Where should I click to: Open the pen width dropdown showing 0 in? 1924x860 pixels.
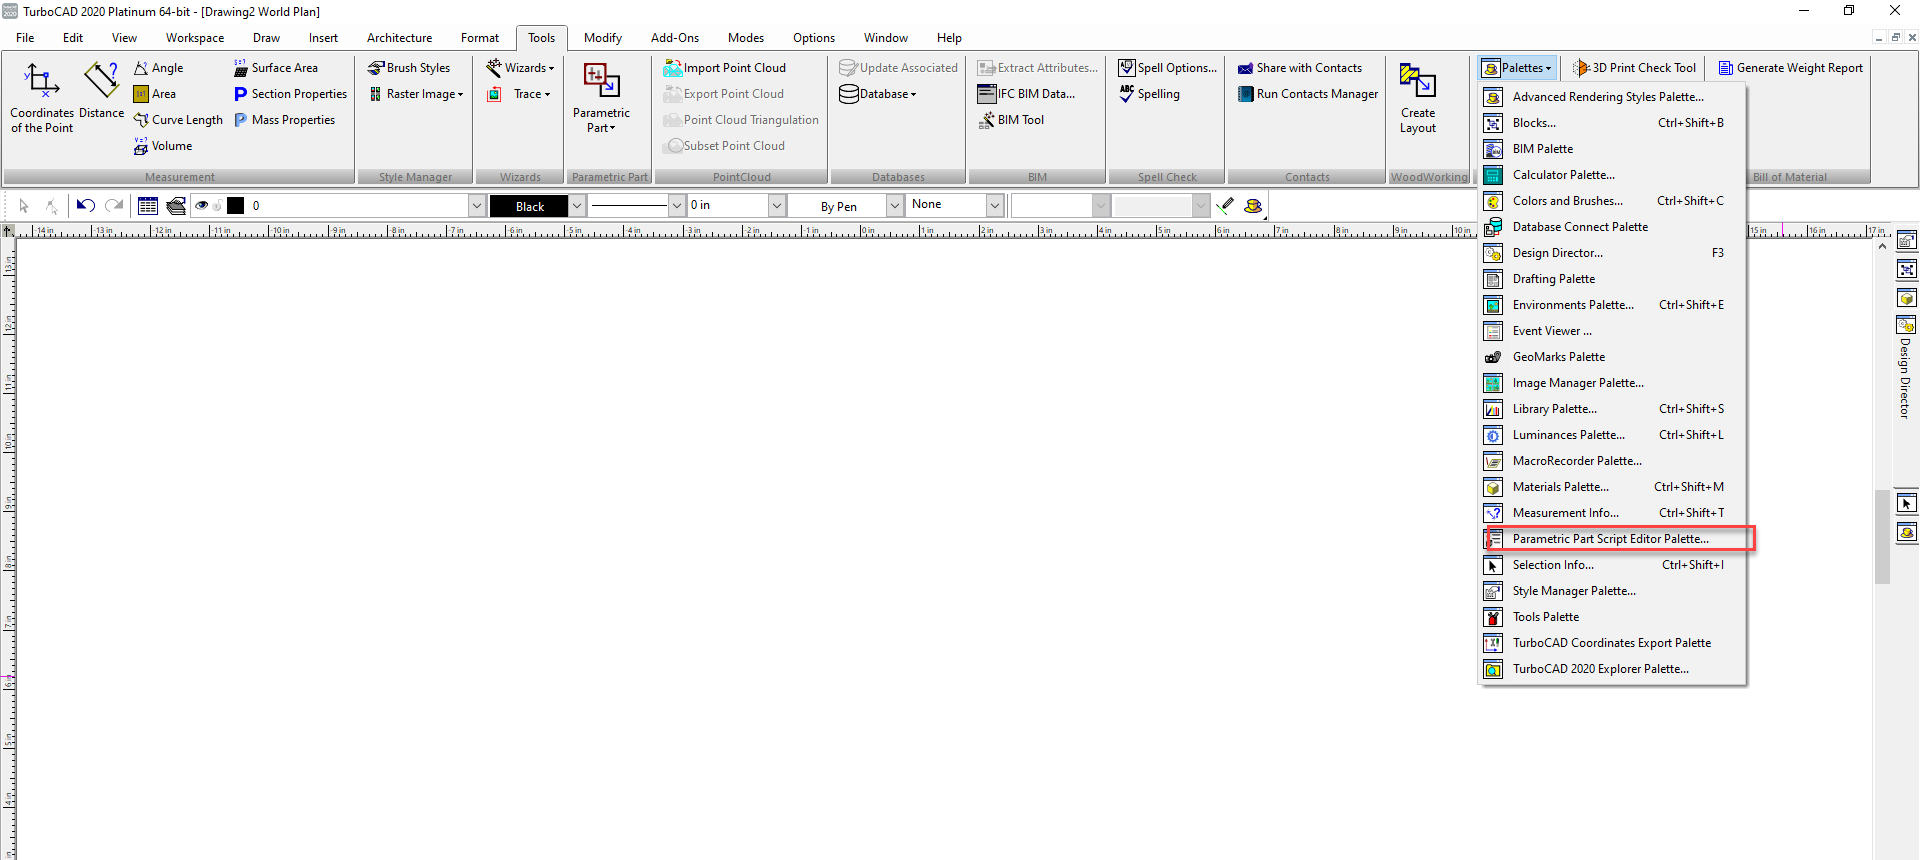coord(777,206)
